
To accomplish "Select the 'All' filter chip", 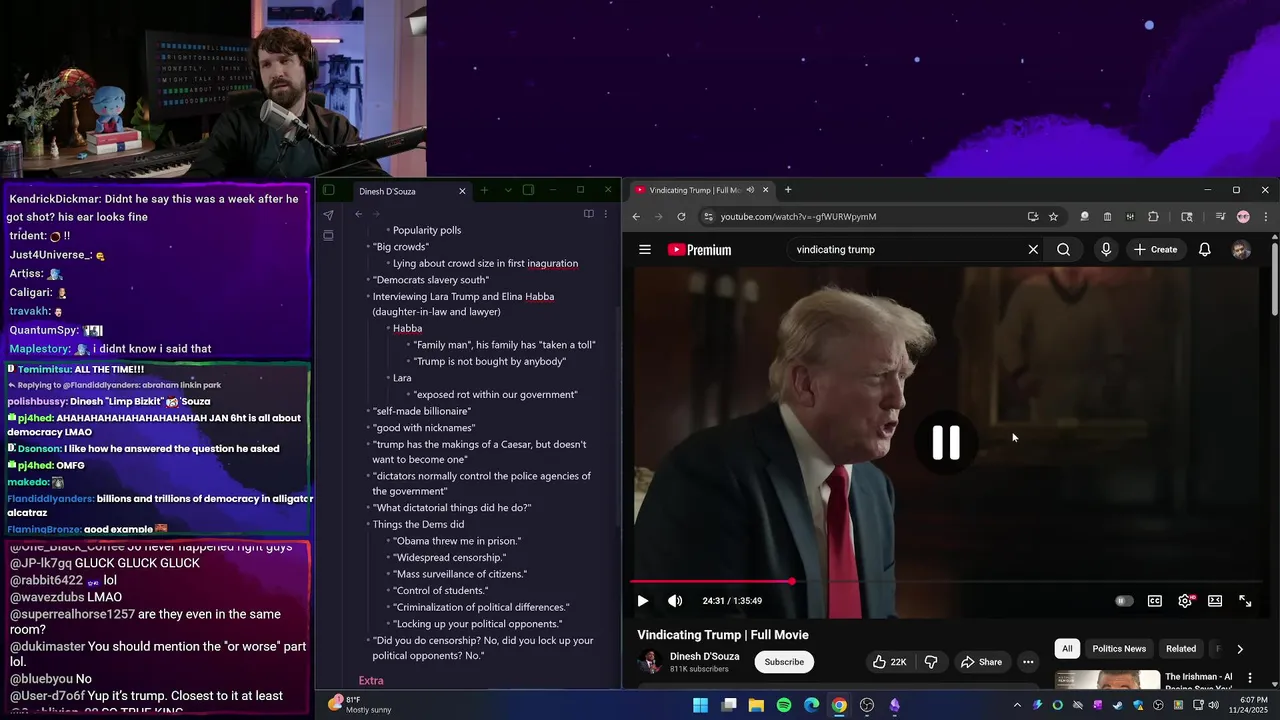I will point(1067,649).
